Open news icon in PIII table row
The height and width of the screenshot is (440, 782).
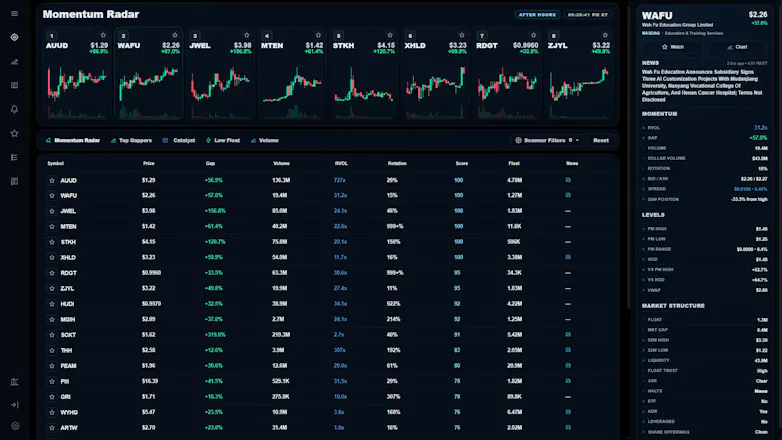click(568, 381)
